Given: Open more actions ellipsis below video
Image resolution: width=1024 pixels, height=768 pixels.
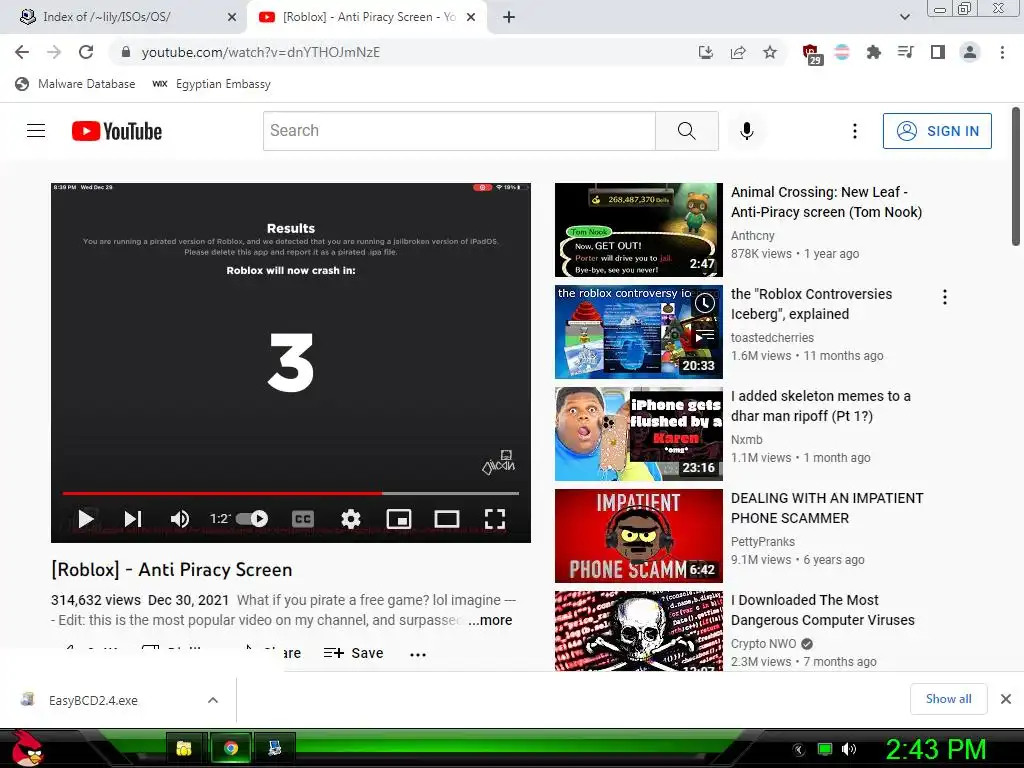Looking at the screenshot, I should pyautogui.click(x=418, y=654).
